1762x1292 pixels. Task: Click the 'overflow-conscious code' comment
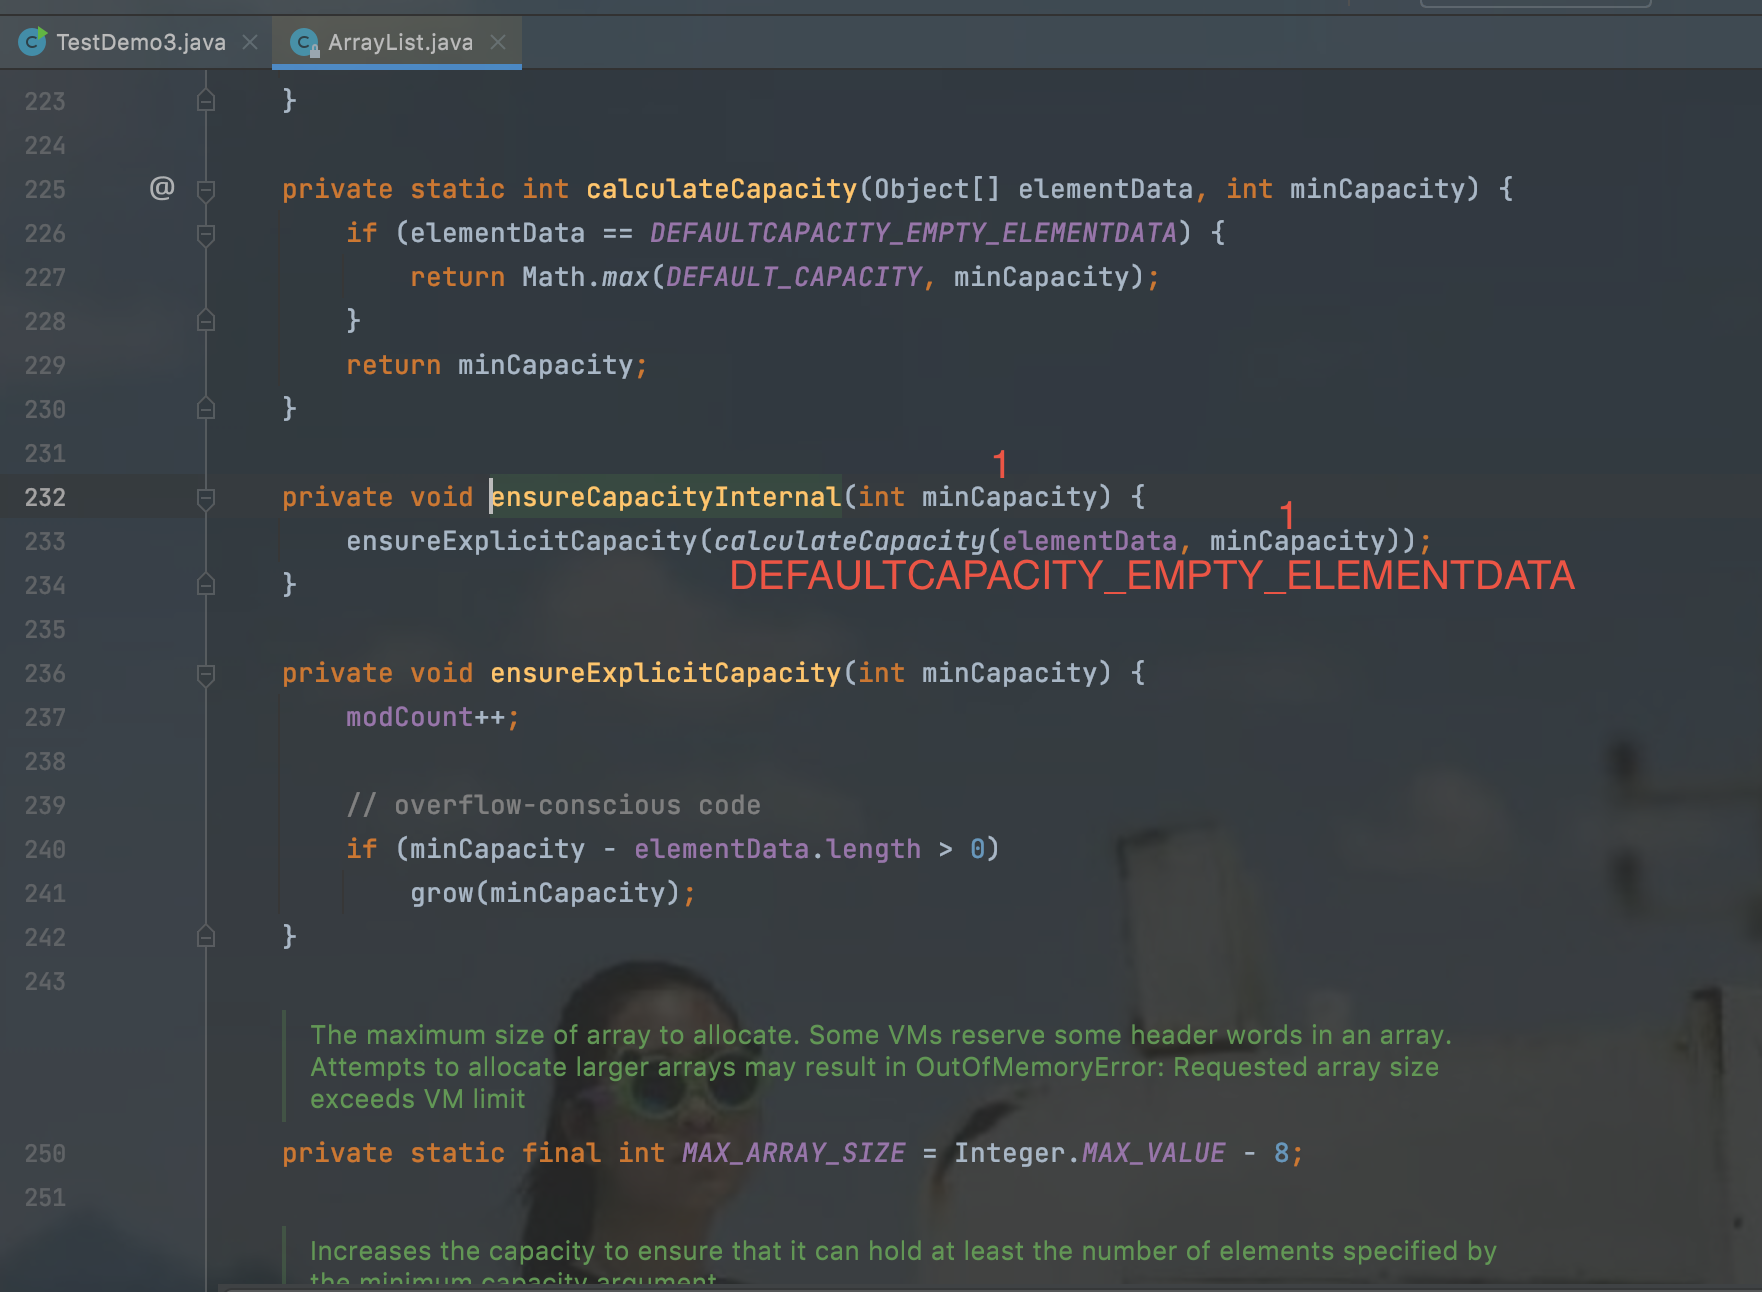[x=553, y=805]
